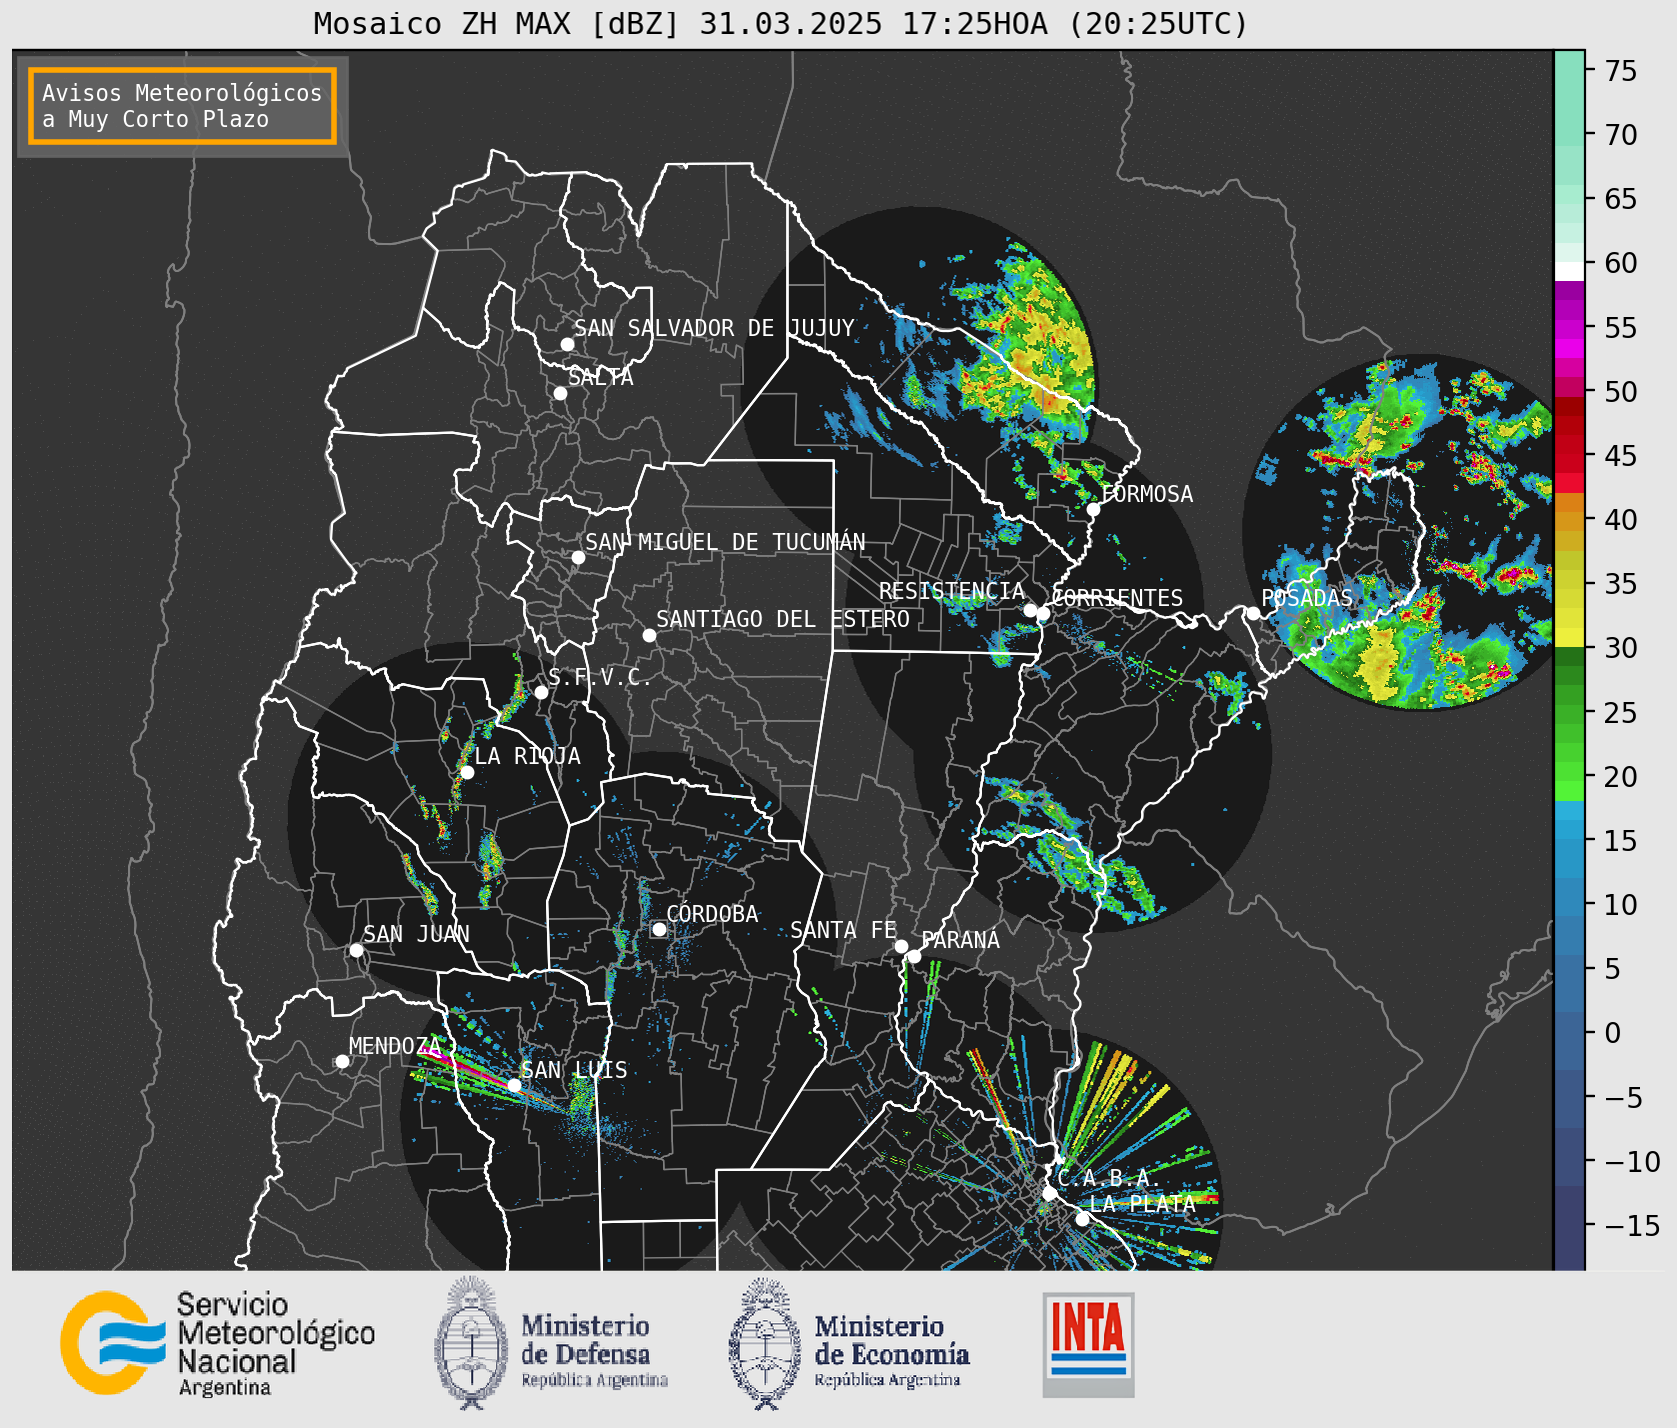Select the Santiago del Estero city marker

tap(649, 635)
